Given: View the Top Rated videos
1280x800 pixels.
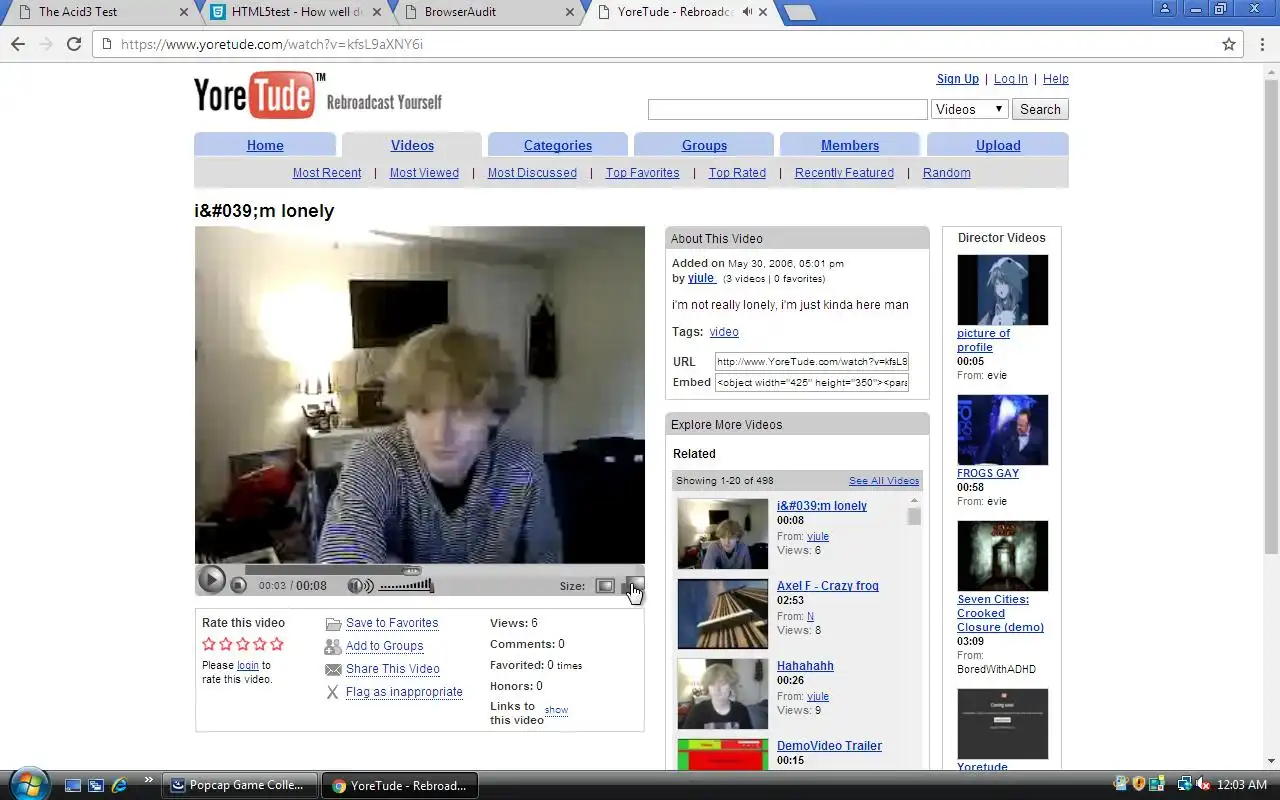Looking at the screenshot, I should (737, 173).
